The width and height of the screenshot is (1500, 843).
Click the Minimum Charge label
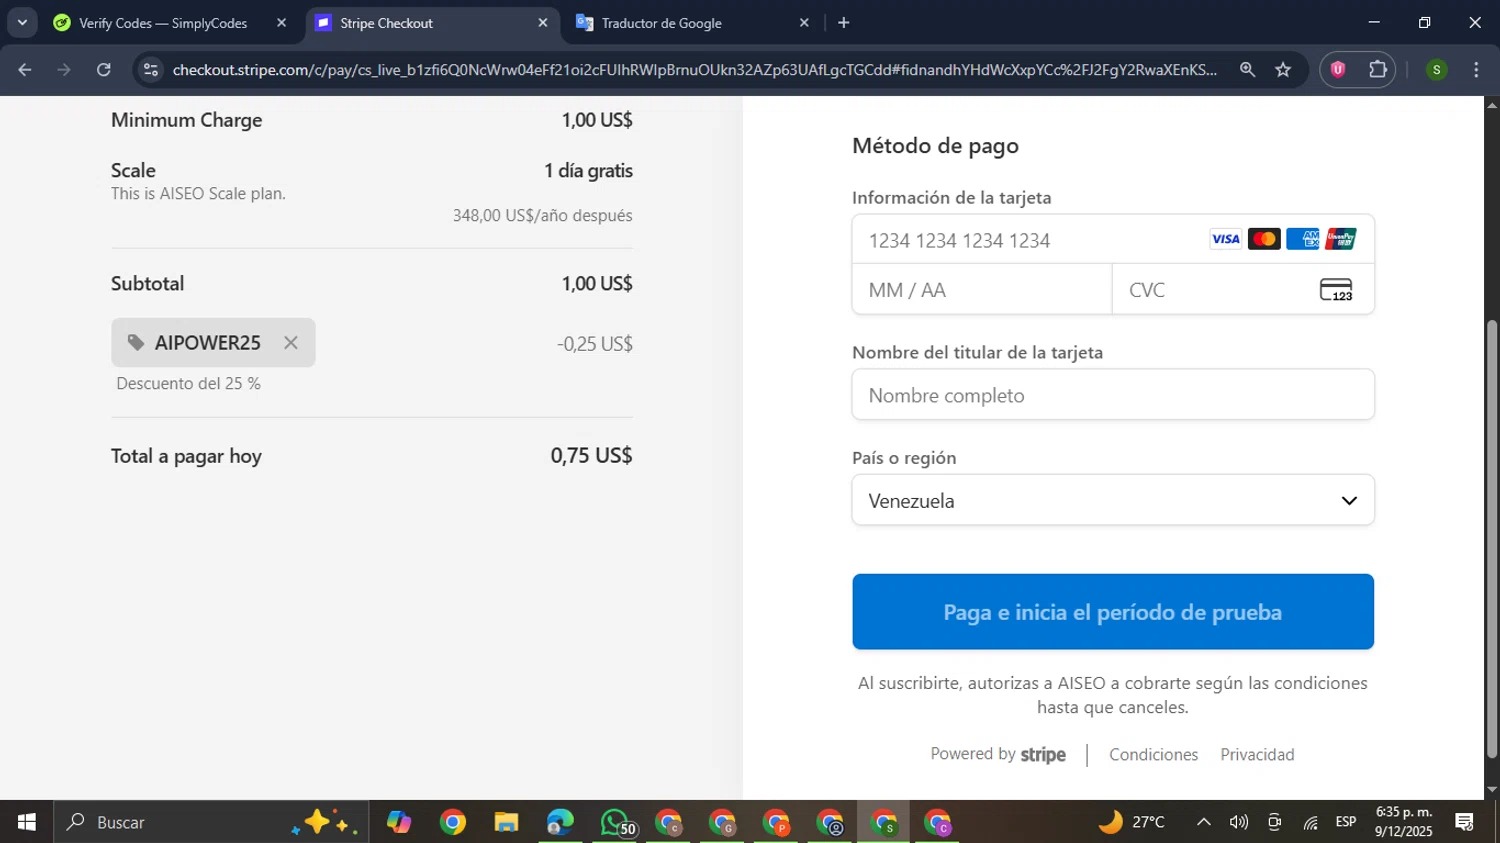(187, 120)
